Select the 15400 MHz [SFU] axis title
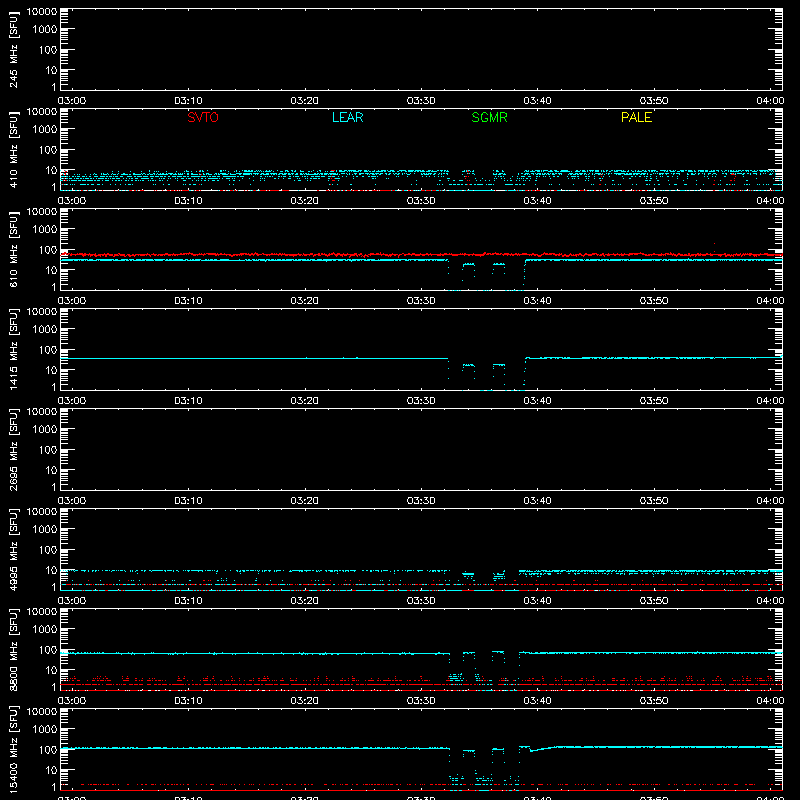The image size is (800, 800). (x=13, y=749)
